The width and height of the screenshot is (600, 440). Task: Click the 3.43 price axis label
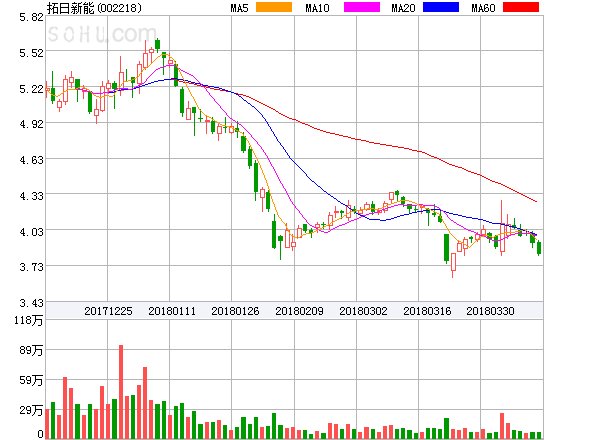point(31,303)
